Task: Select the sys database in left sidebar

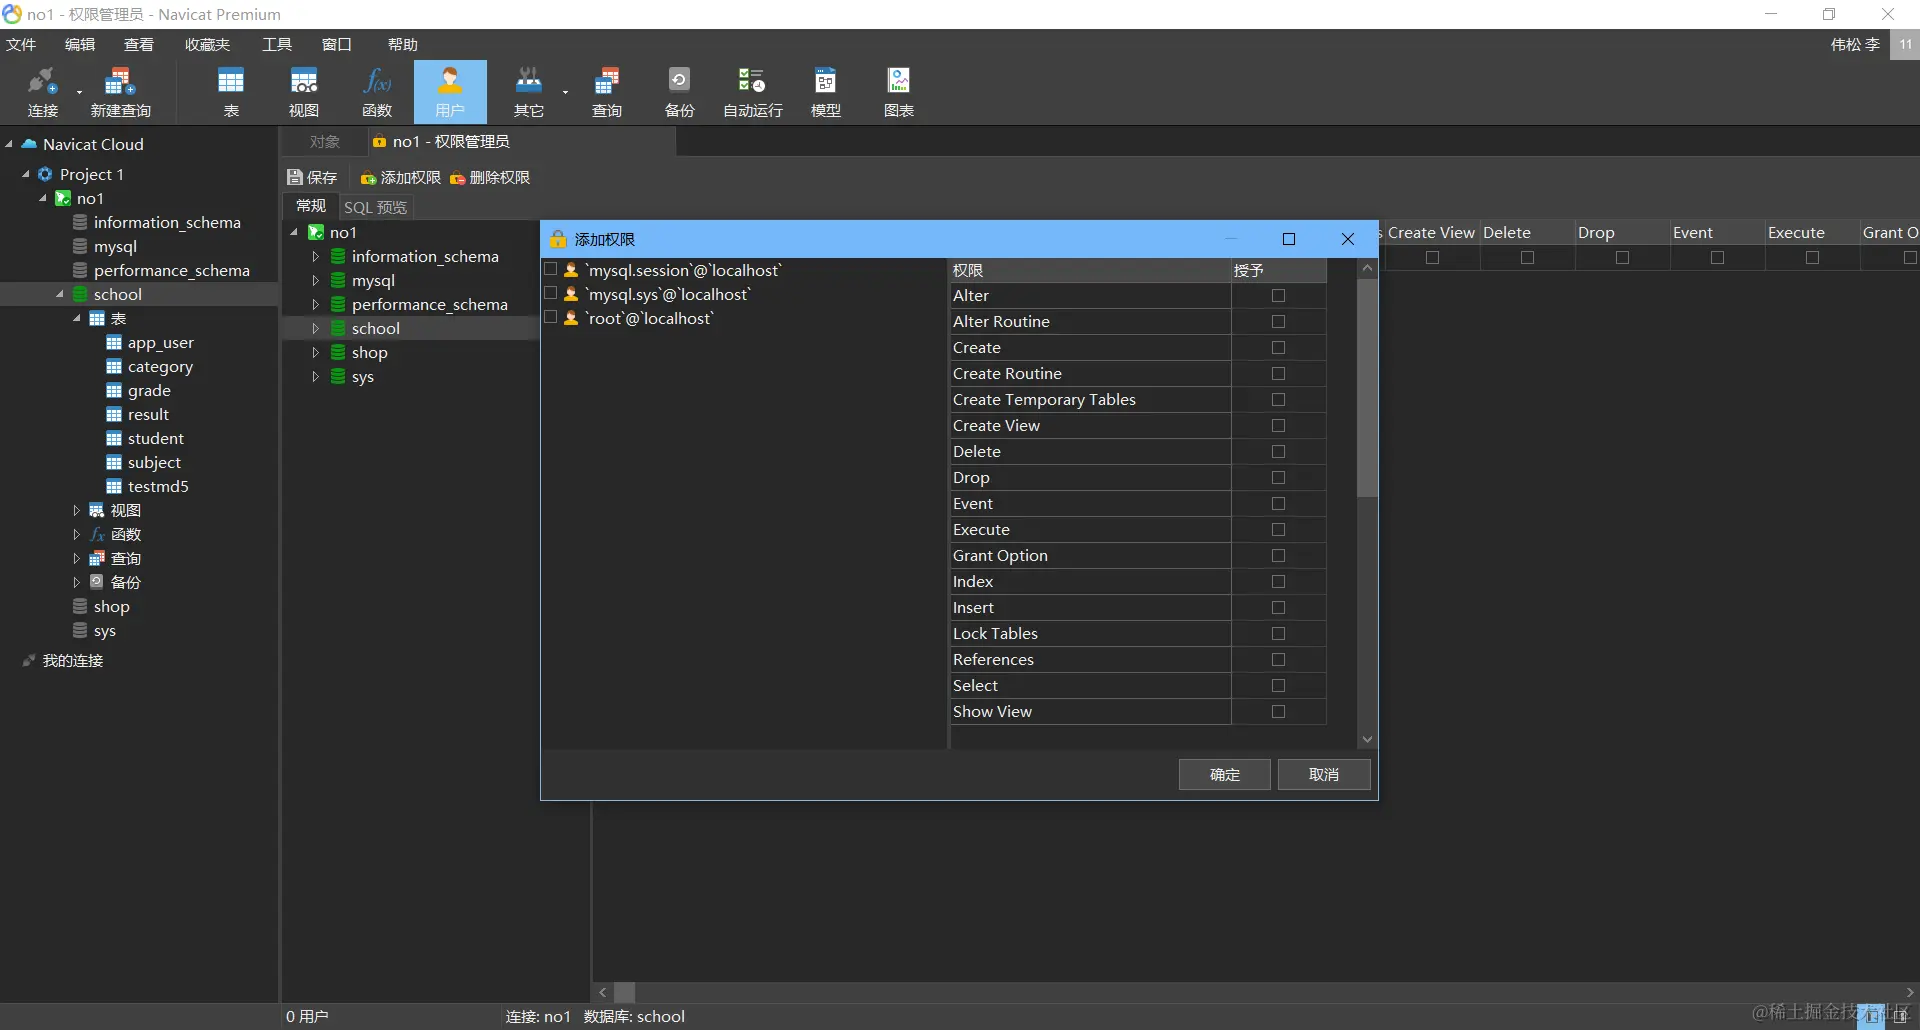Action: (104, 630)
